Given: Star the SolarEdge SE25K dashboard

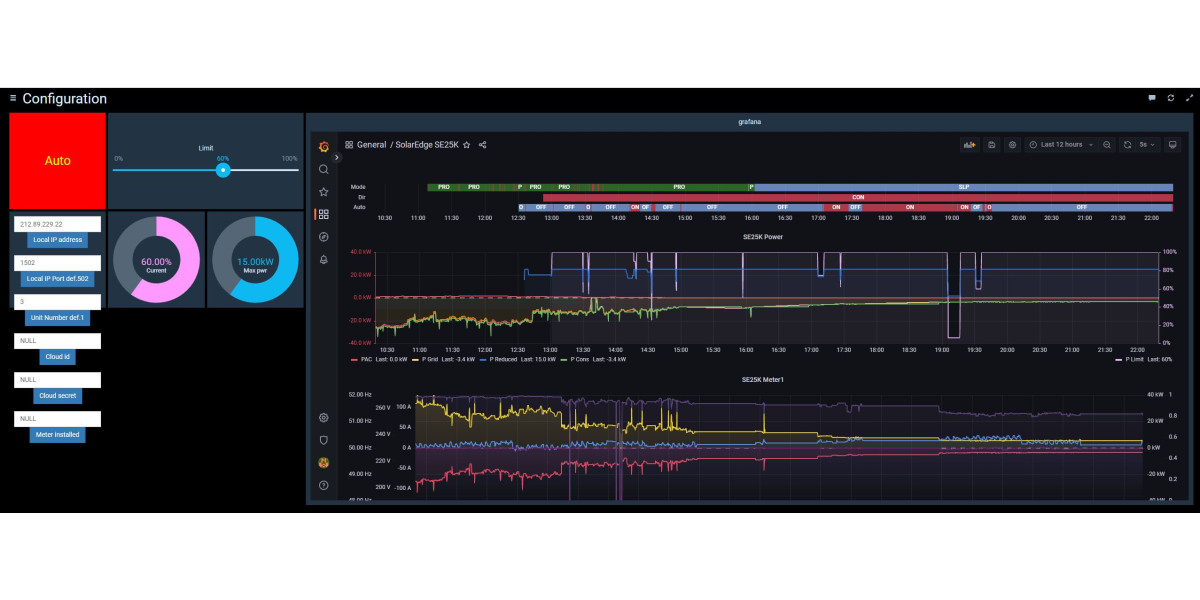Looking at the screenshot, I should pyautogui.click(x=467, y=145).
